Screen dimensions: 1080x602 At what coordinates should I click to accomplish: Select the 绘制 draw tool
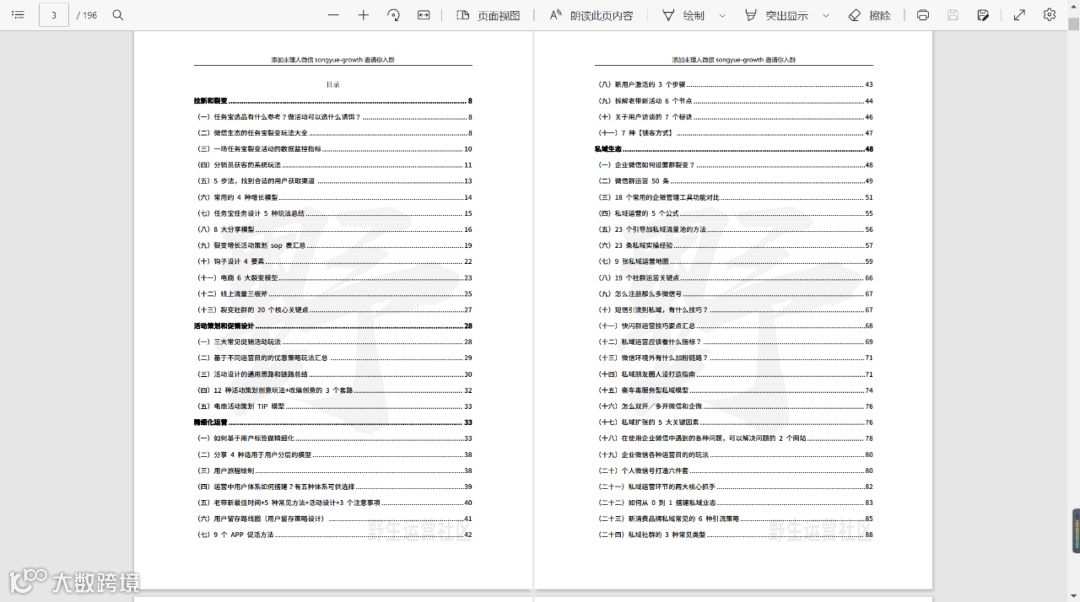coord(683,15)
